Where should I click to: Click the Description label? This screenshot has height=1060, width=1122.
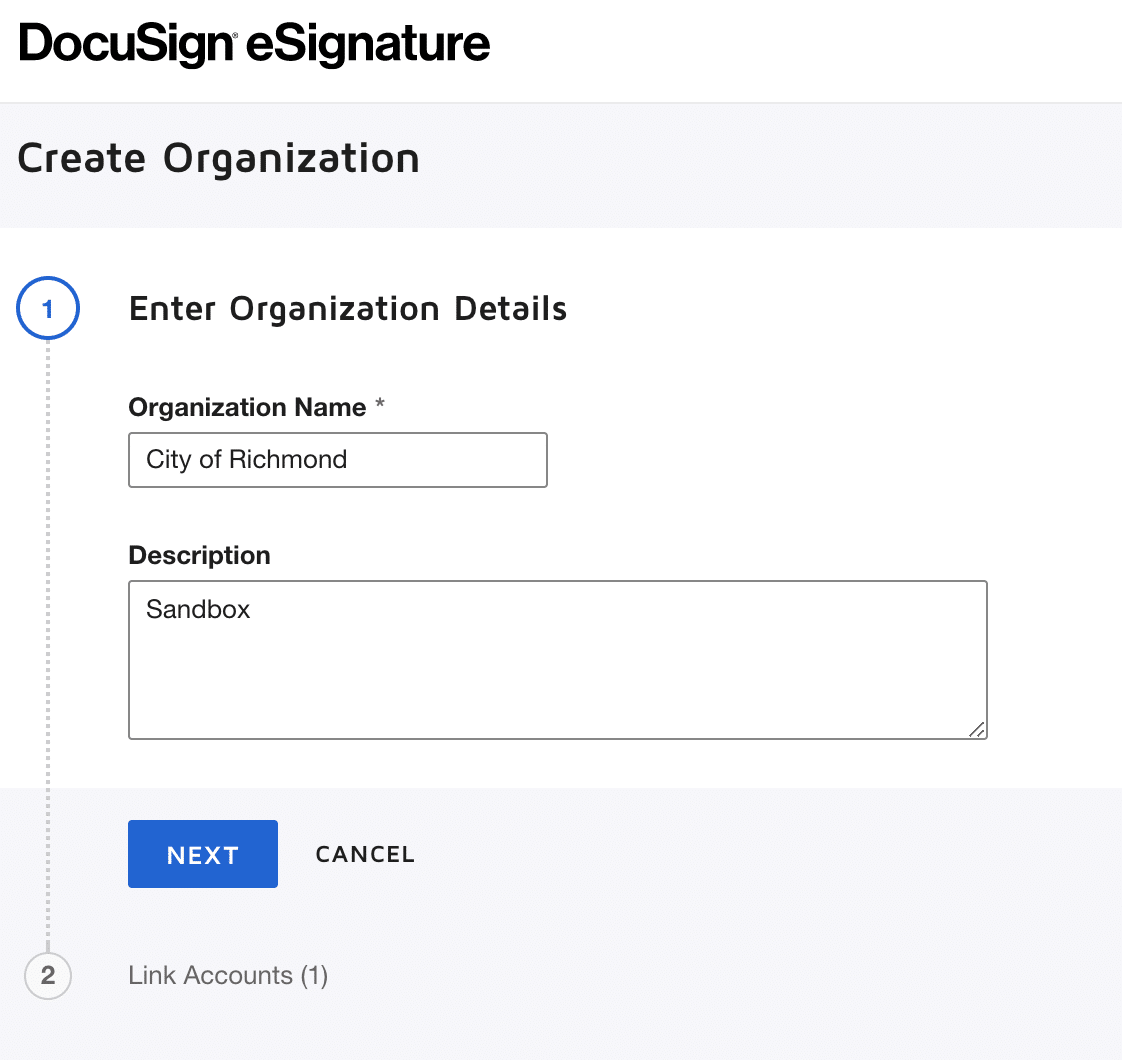[x=199, y=555]
